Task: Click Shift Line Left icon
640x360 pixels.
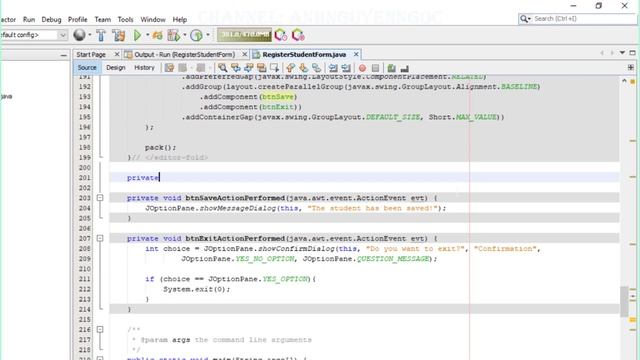Action: coord(333,68)
